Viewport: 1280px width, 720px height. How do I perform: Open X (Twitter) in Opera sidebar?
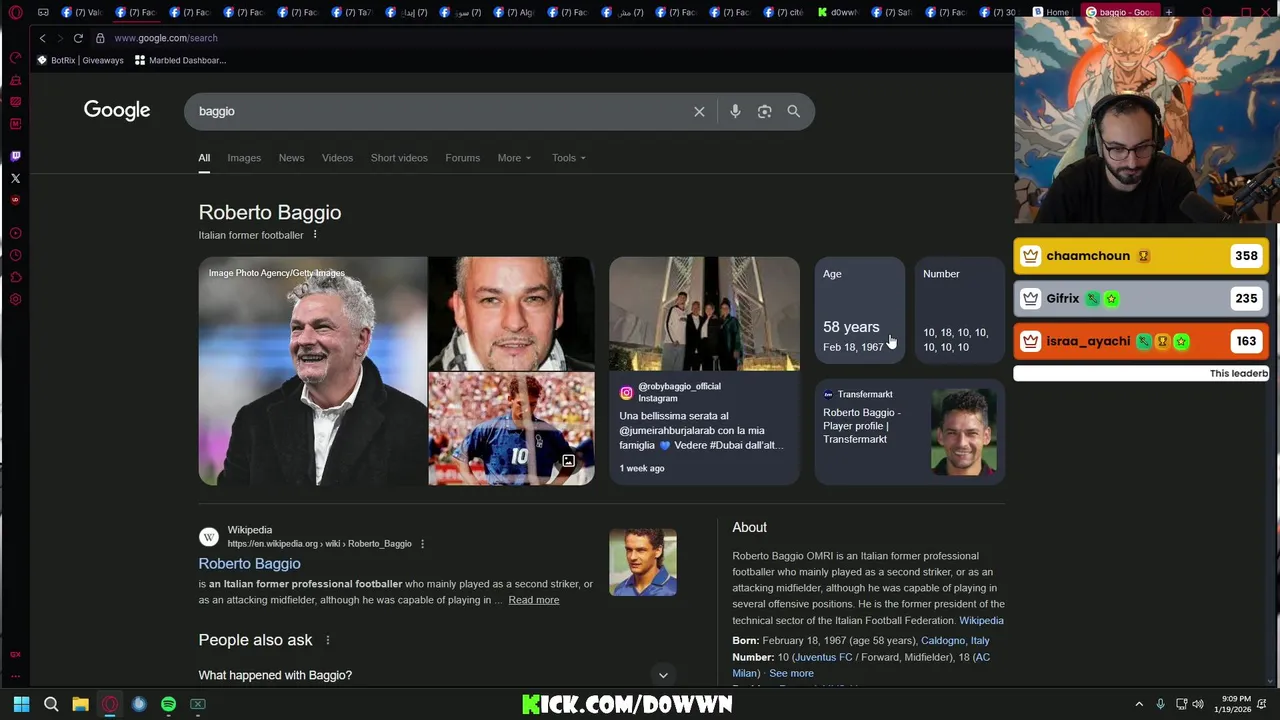tap(15, 178)
